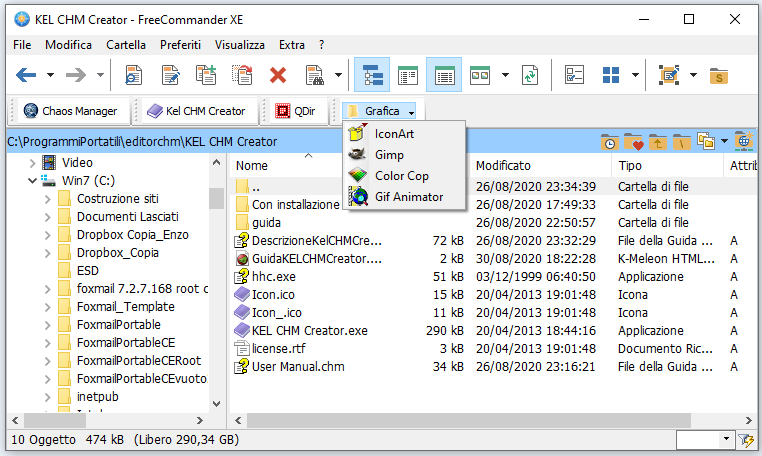Click the four-squares layout icon

click(x=611, y=75)
